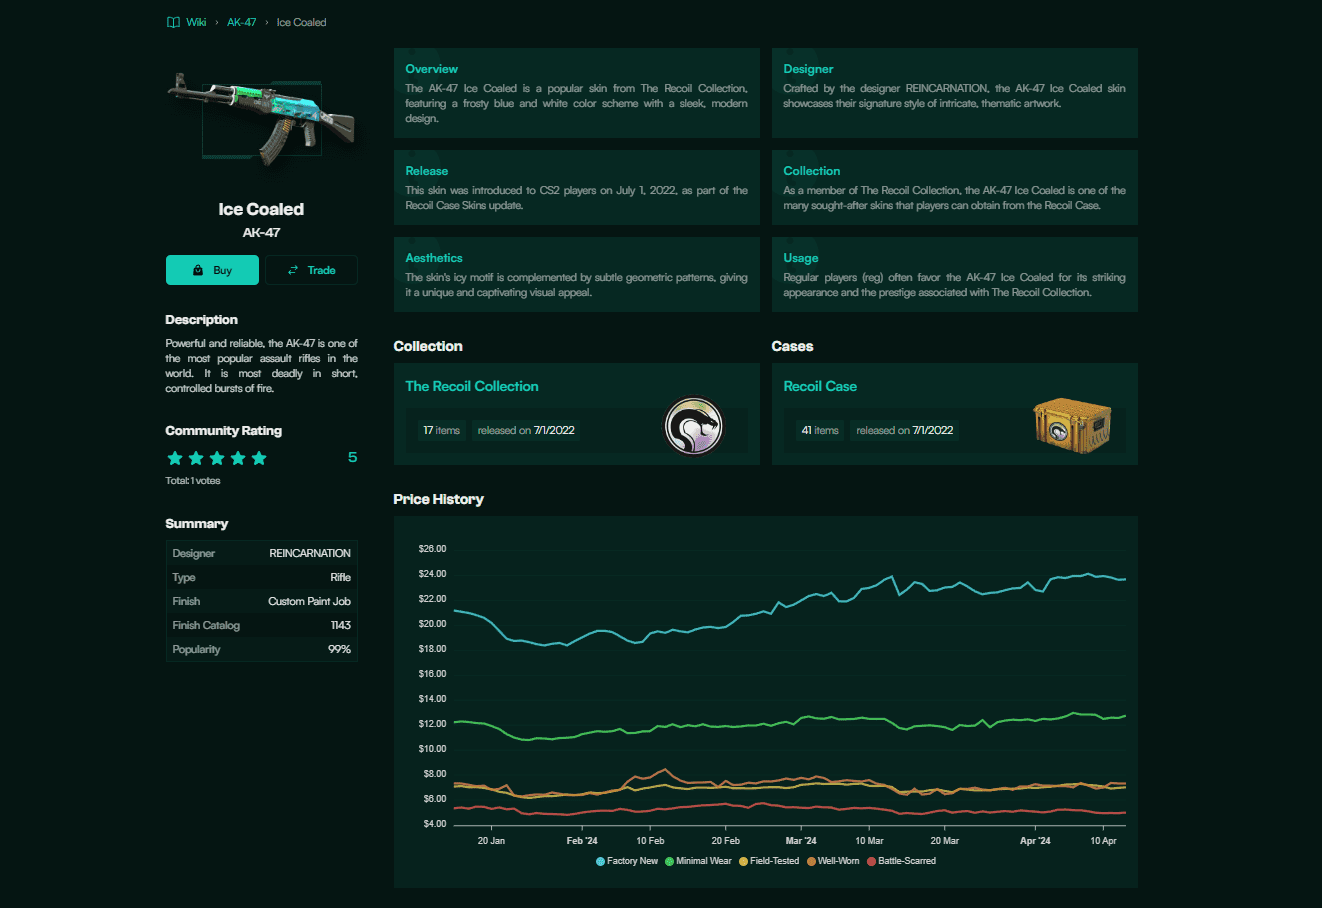
Task: Open the AK-47 breadcrumb link
Action: pyautogui.click(x=241, y=22)
